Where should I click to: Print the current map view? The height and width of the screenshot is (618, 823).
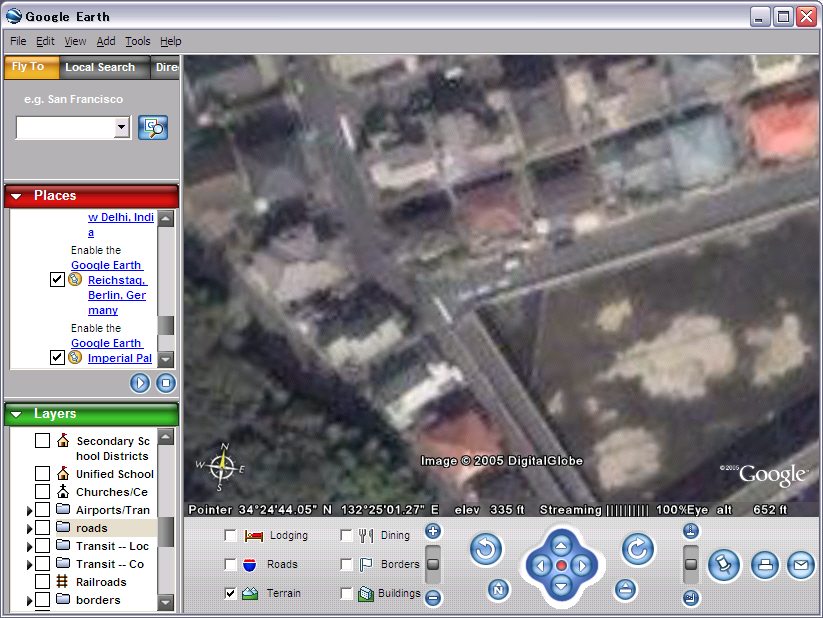(x=764, y=565)
